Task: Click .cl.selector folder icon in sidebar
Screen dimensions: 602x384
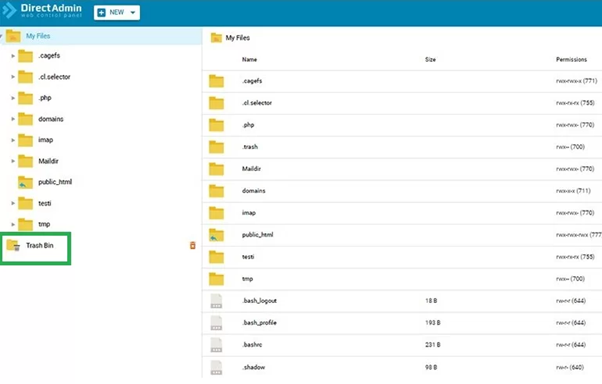Action: (25, 77)
